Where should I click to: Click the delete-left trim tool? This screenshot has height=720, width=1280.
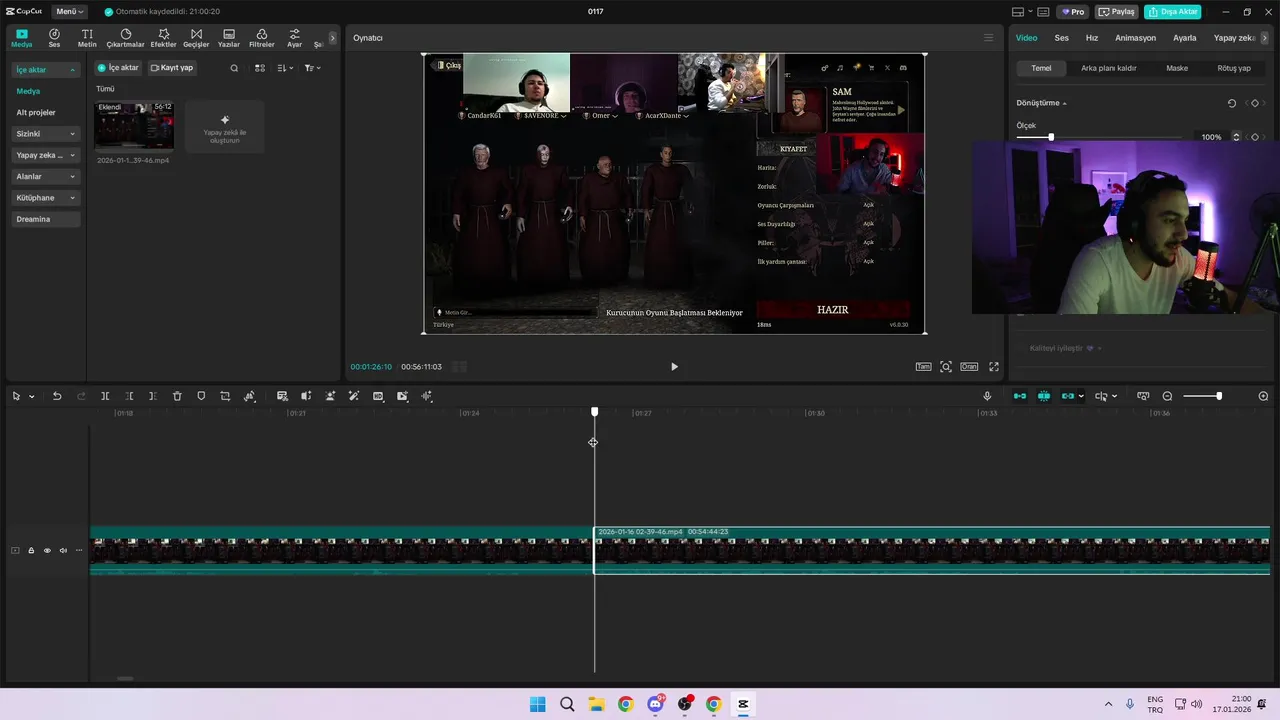point(129,396)
